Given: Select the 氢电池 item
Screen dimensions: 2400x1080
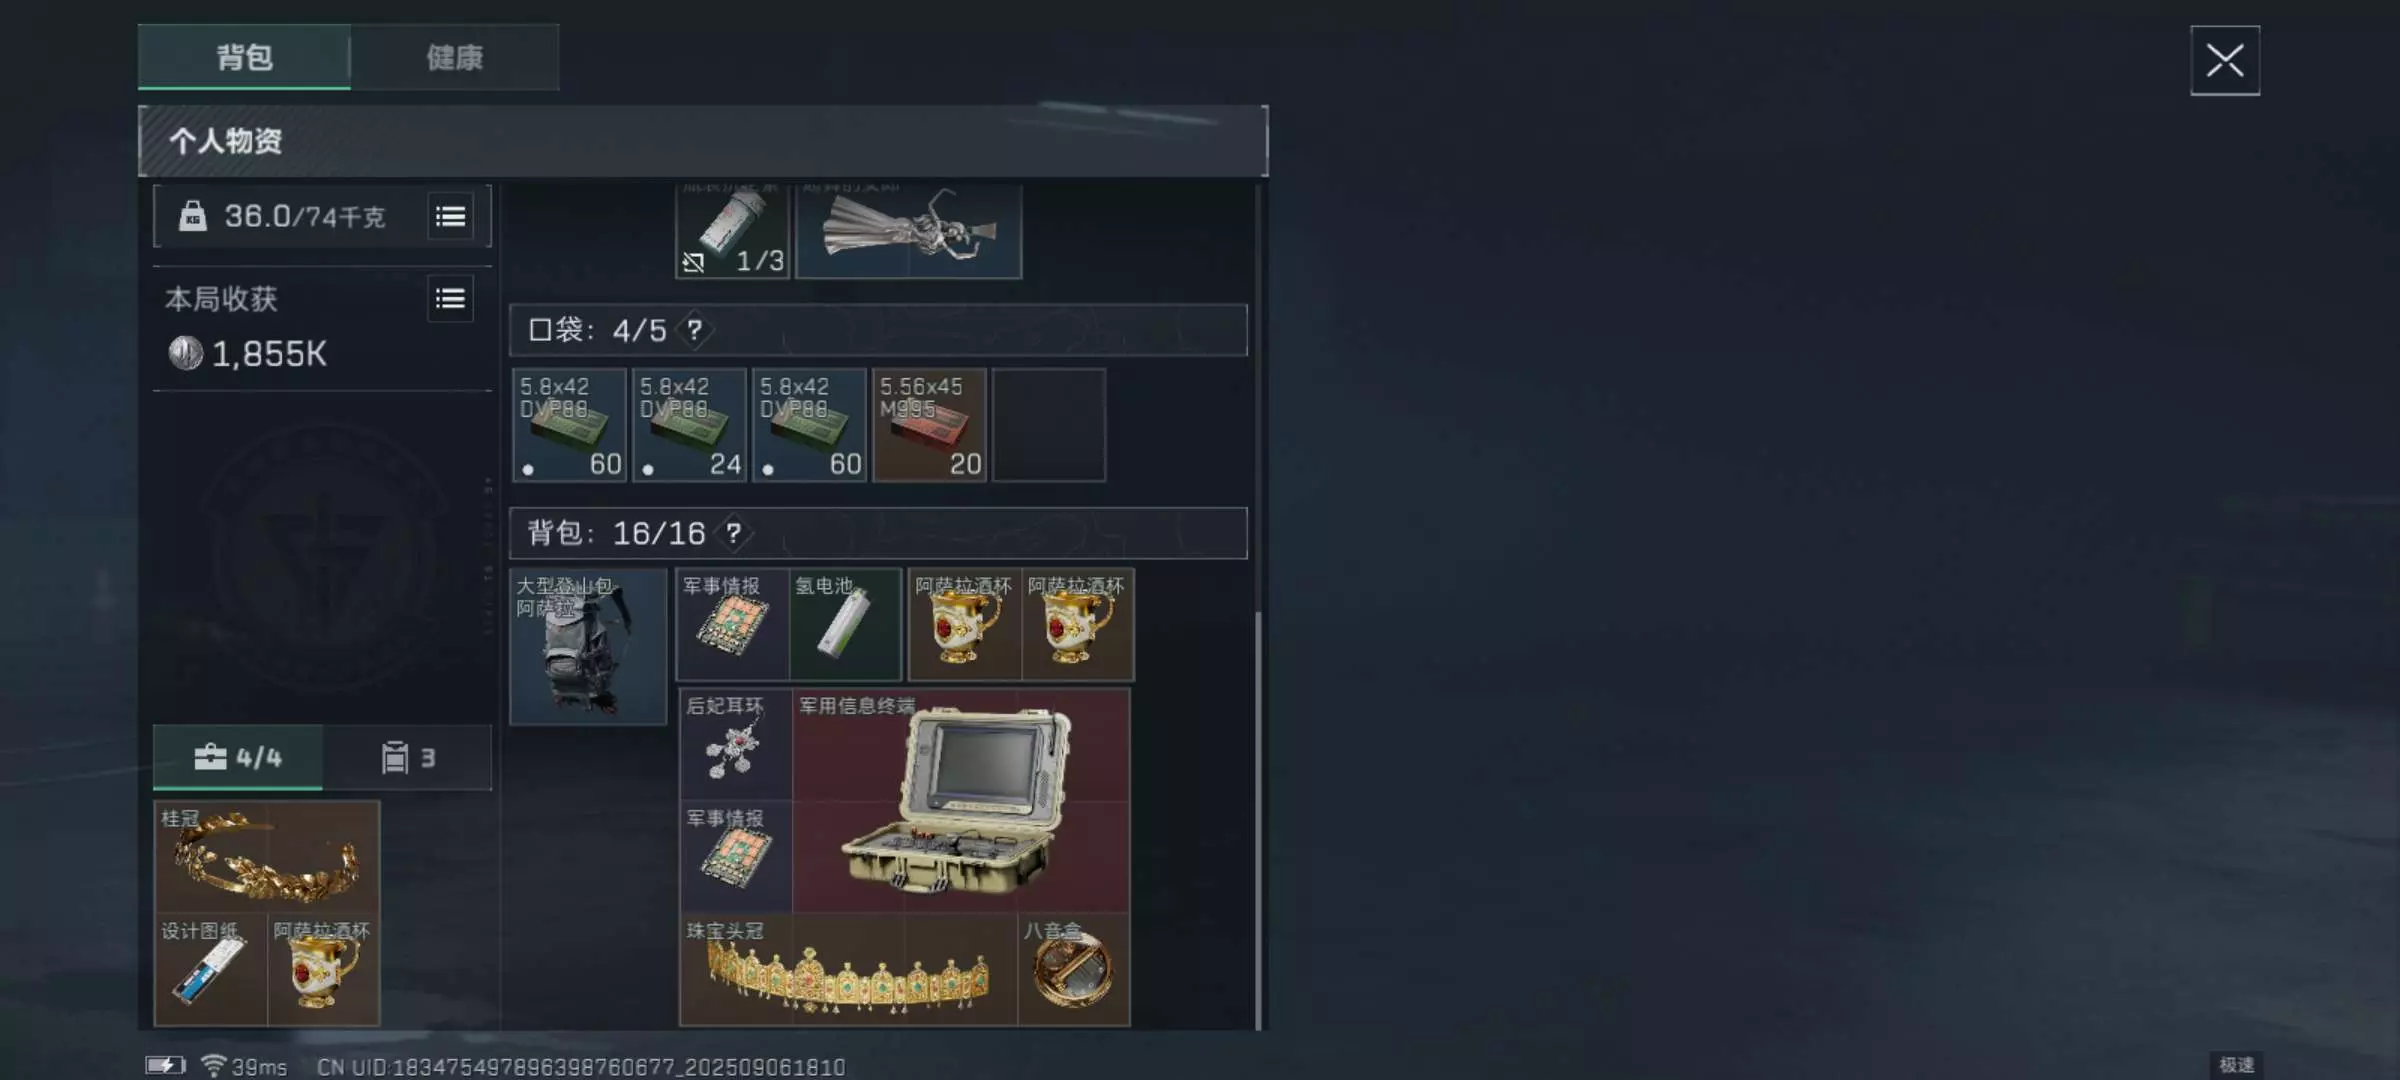Looking at the screenshot, I should click(845, 625).
